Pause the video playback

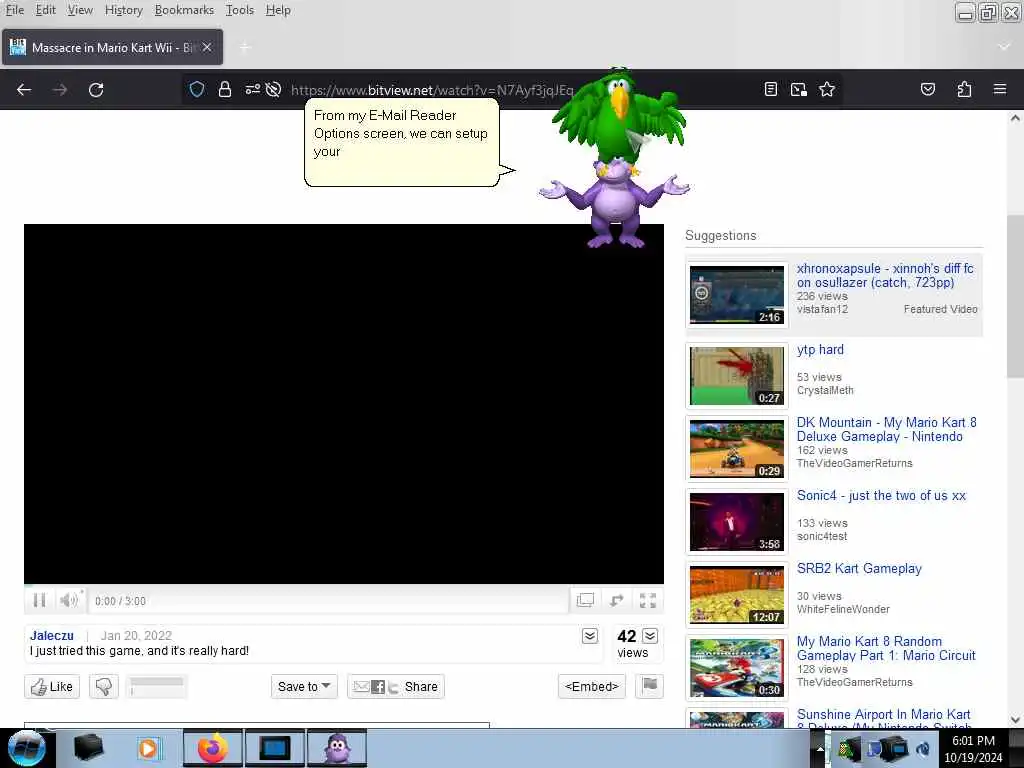(x=39, y=600)
